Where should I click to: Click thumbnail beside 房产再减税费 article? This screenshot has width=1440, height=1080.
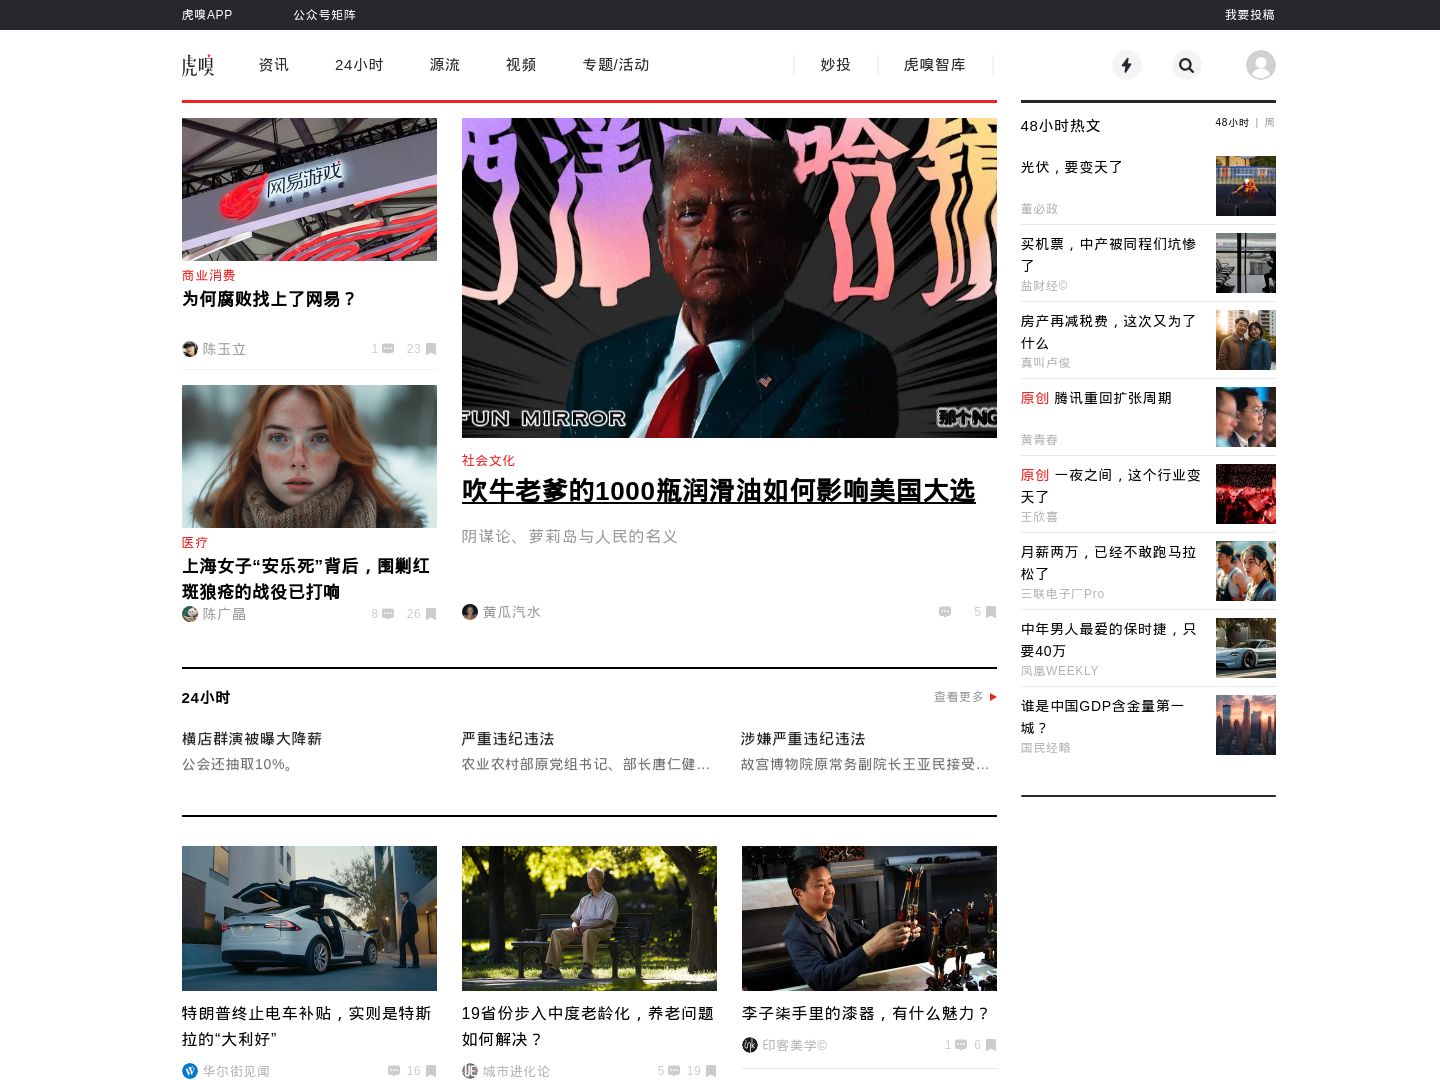click(x=1246, y=340)
